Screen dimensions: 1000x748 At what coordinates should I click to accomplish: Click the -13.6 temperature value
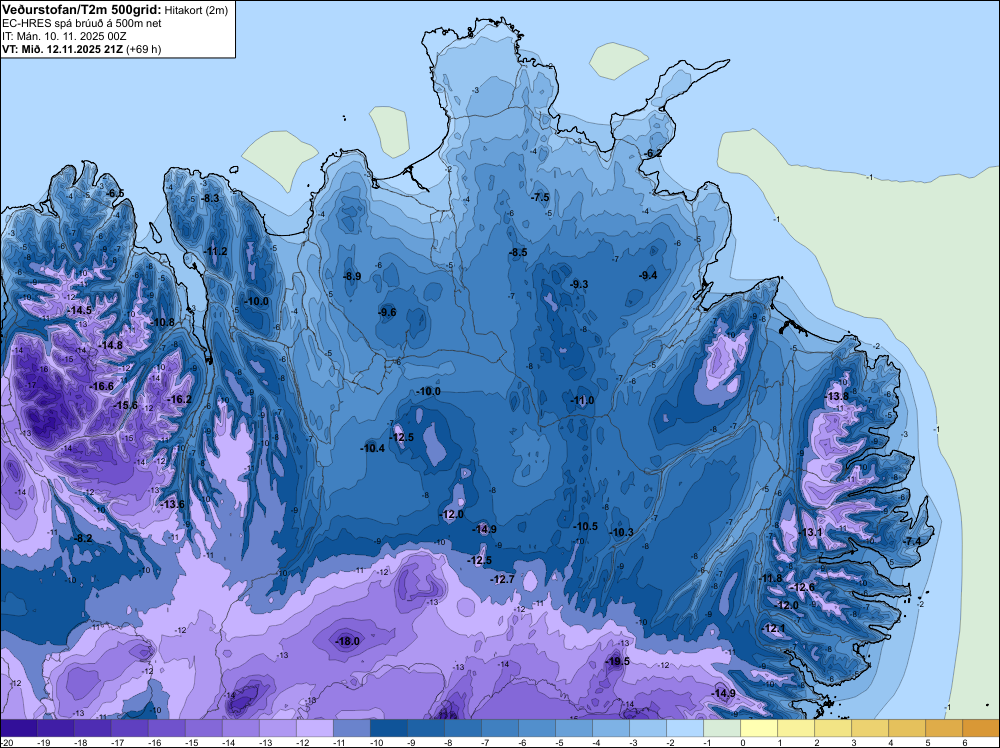click(x=172, y=504)
